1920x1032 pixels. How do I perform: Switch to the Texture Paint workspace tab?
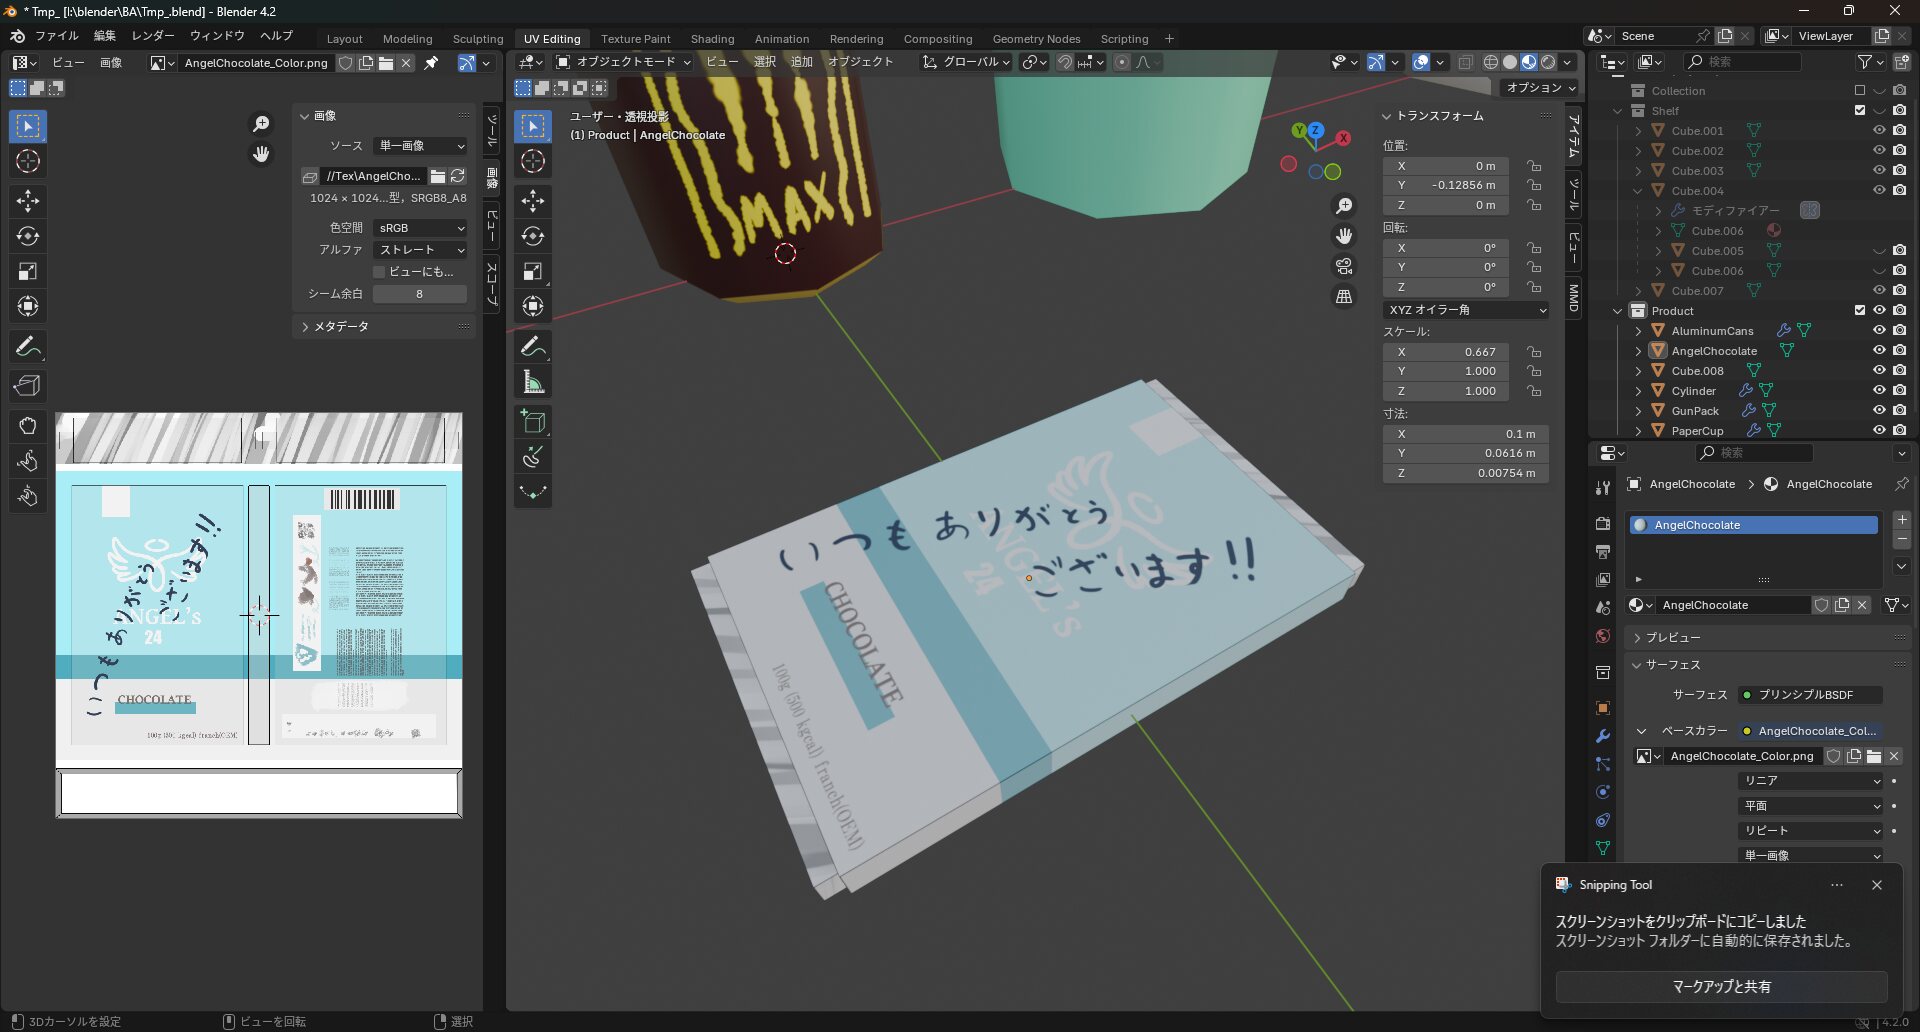tap(636, 39)
